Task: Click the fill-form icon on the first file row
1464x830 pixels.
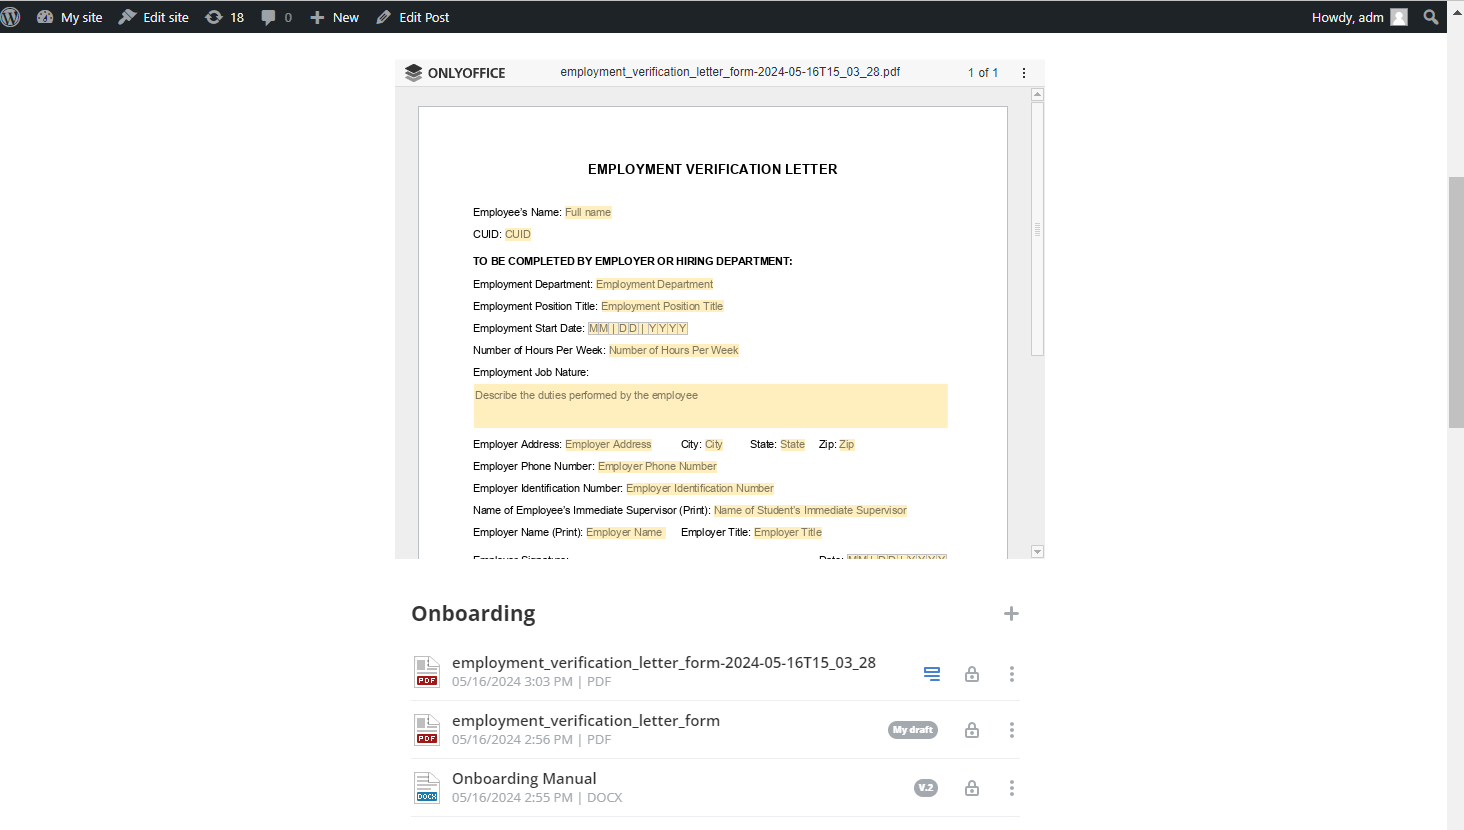Action: click(x=932, y=674)
